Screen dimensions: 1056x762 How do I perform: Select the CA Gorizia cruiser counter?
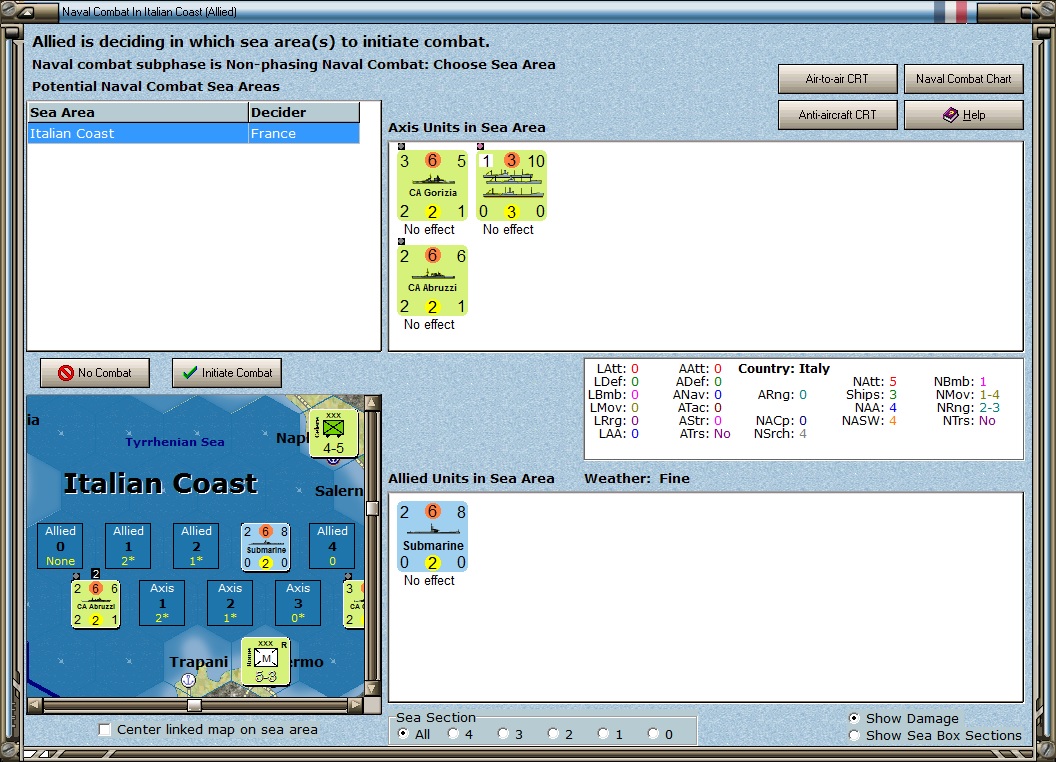(432, 186)
